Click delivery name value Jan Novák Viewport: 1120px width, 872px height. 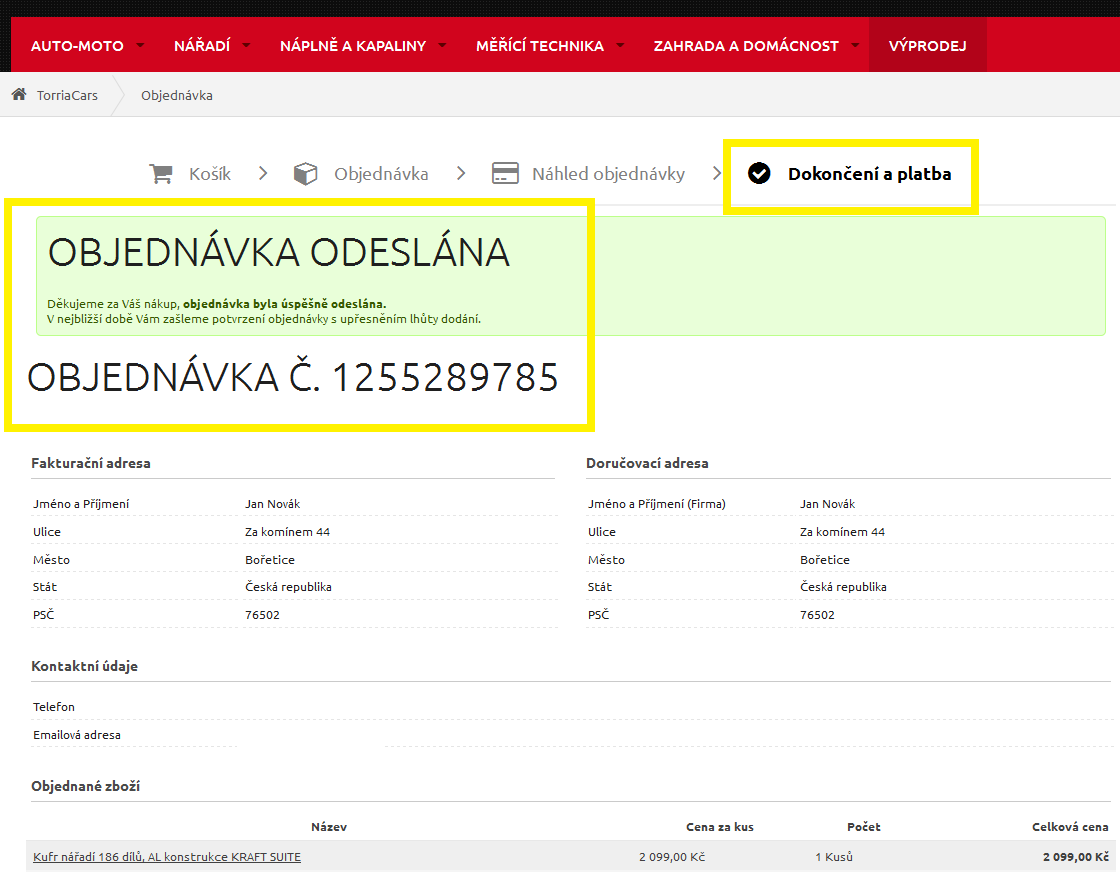pos(827,503)
